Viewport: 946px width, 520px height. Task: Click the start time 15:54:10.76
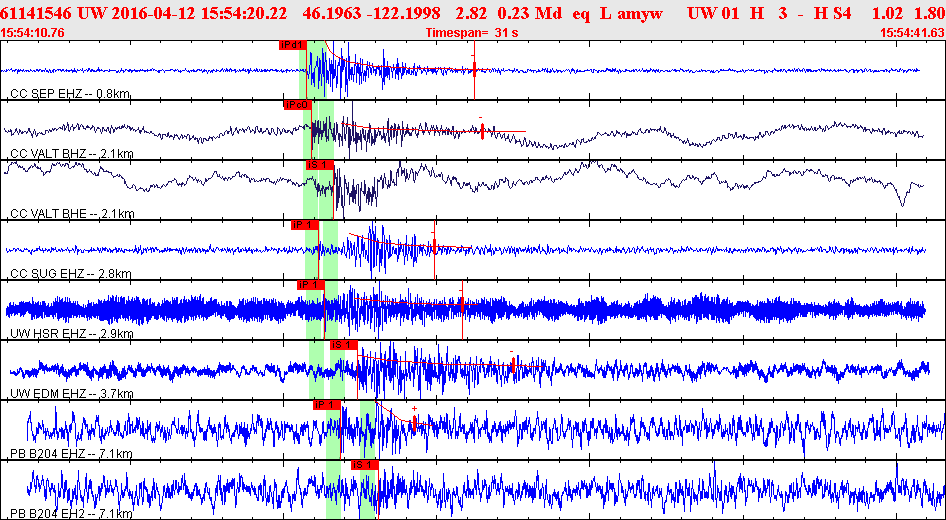[33, 33]
